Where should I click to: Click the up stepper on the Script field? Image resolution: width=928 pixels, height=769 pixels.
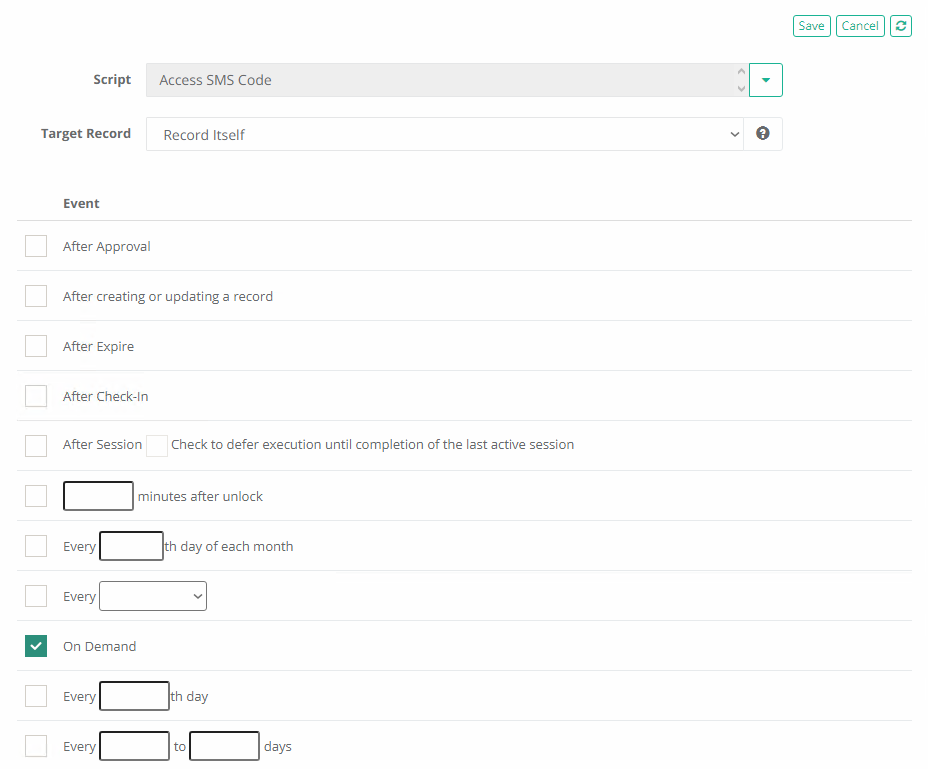tap(740, 72)
